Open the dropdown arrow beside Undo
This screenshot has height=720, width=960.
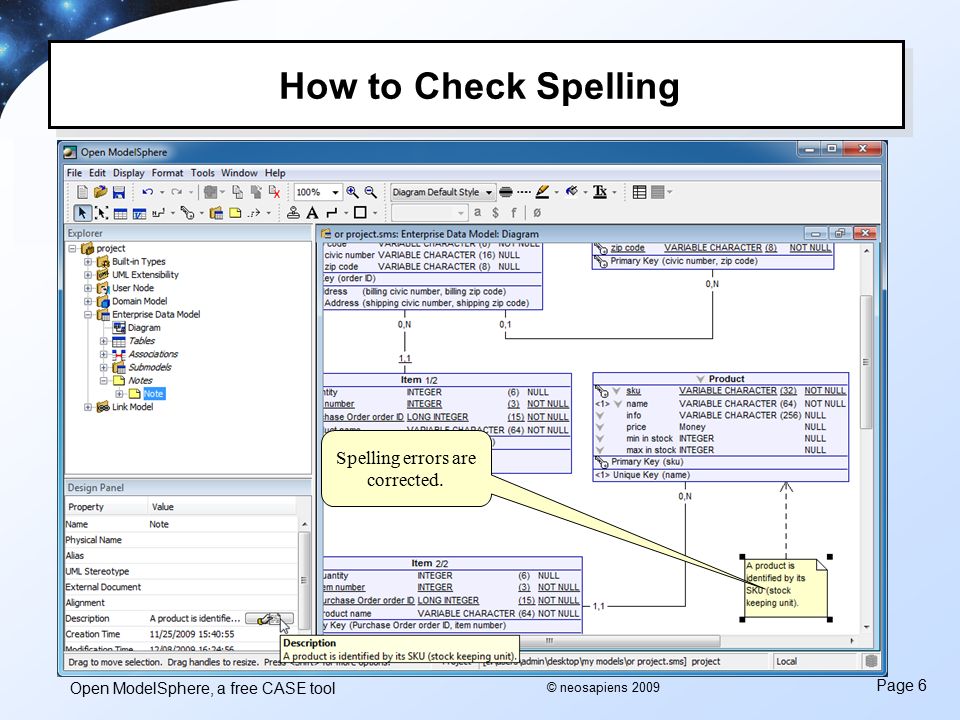(162, 192)
